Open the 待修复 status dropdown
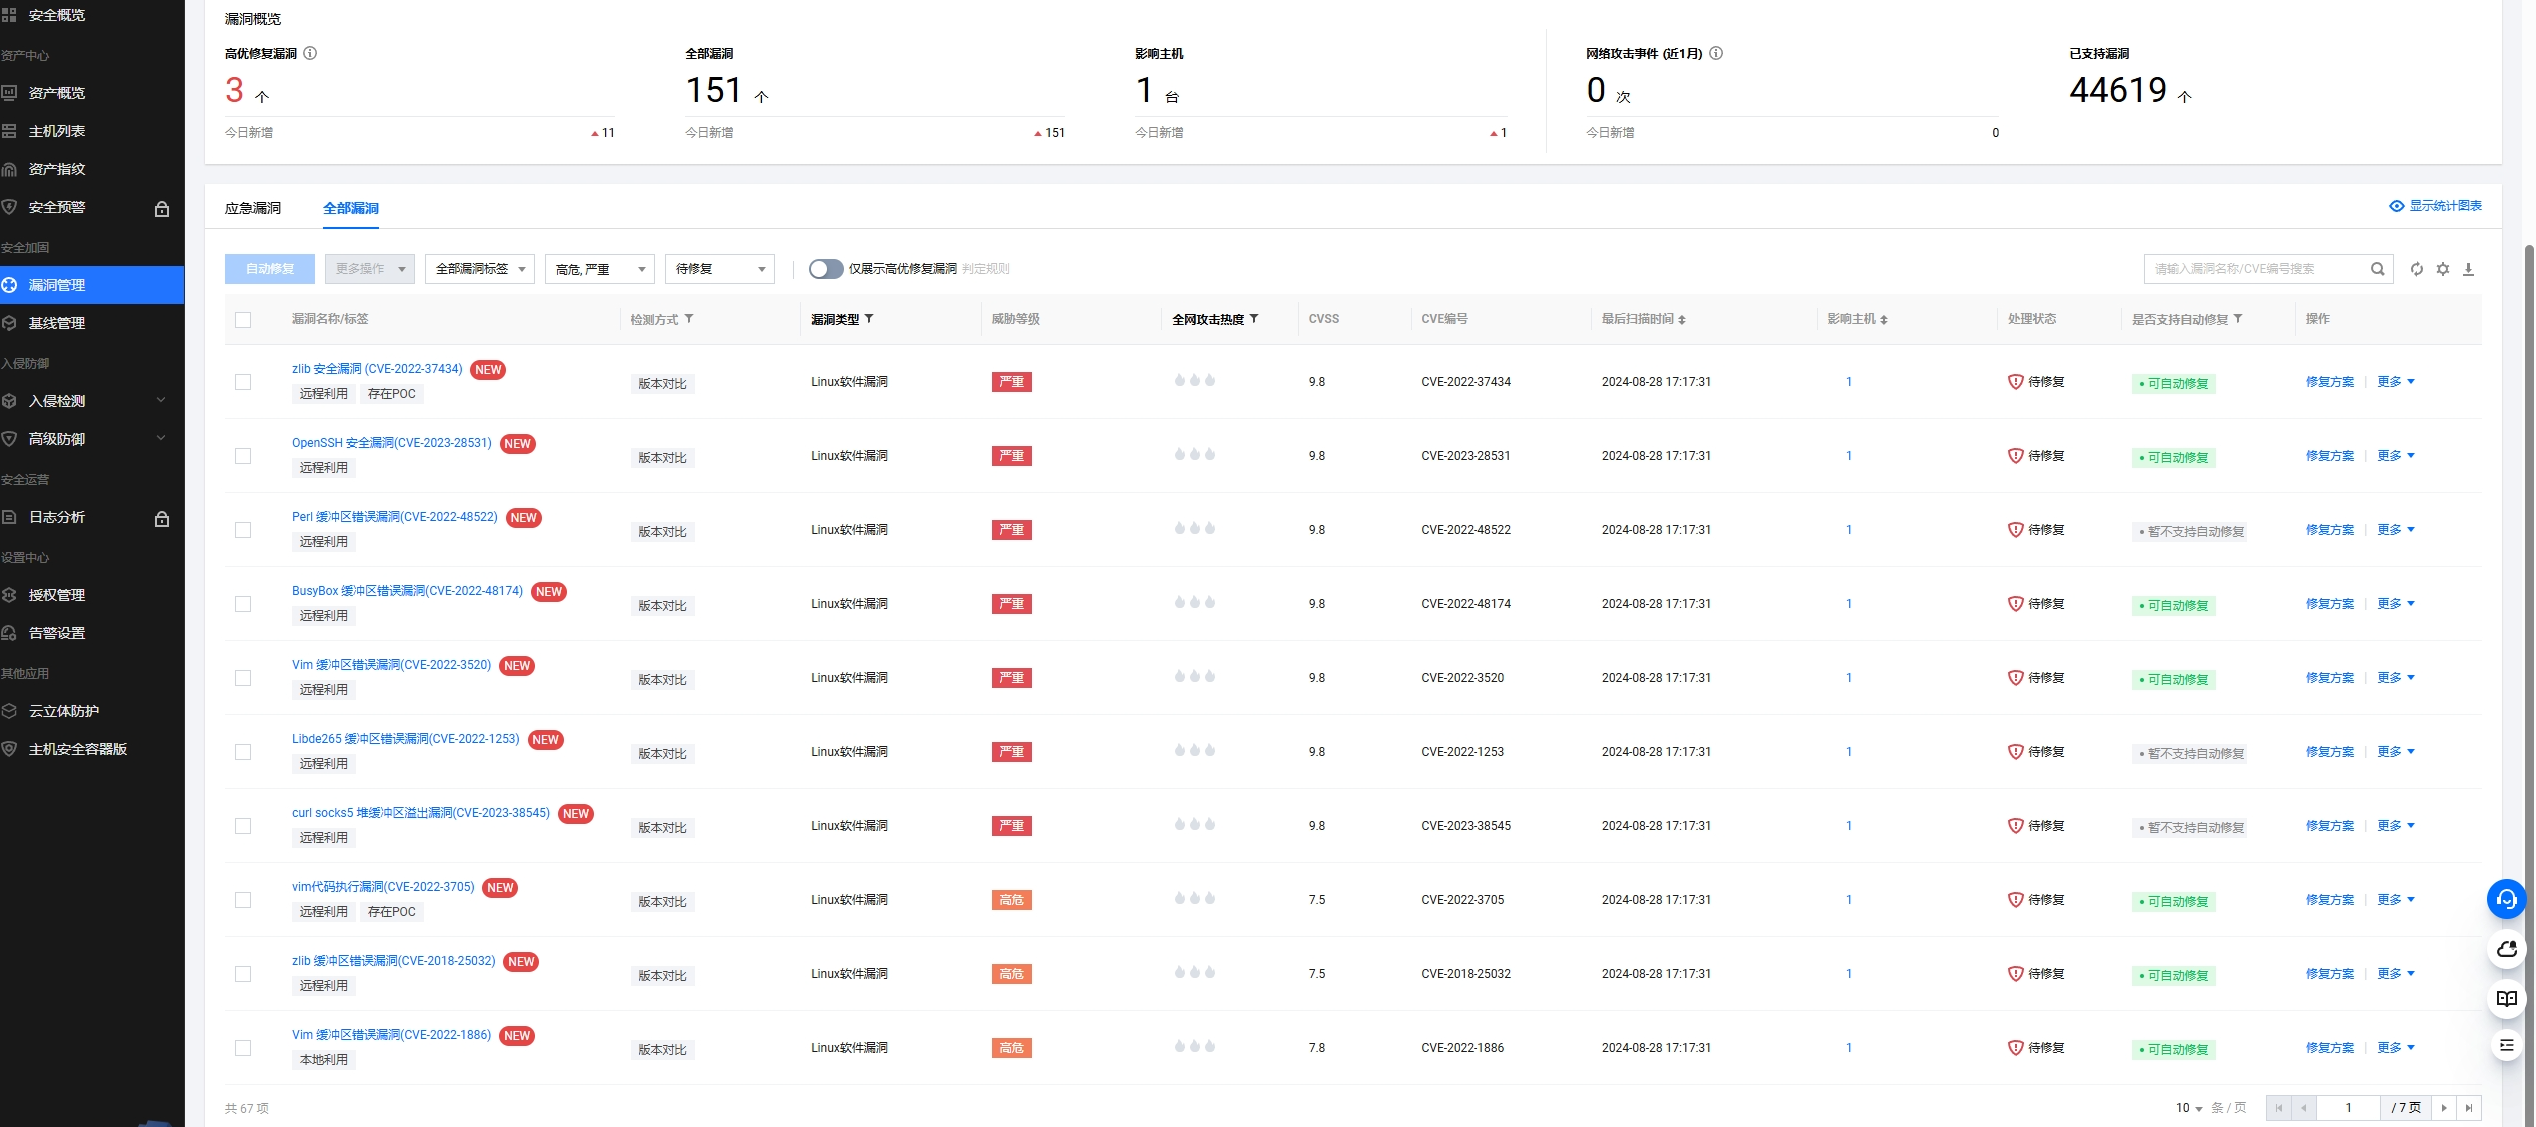 click(720, 269)
